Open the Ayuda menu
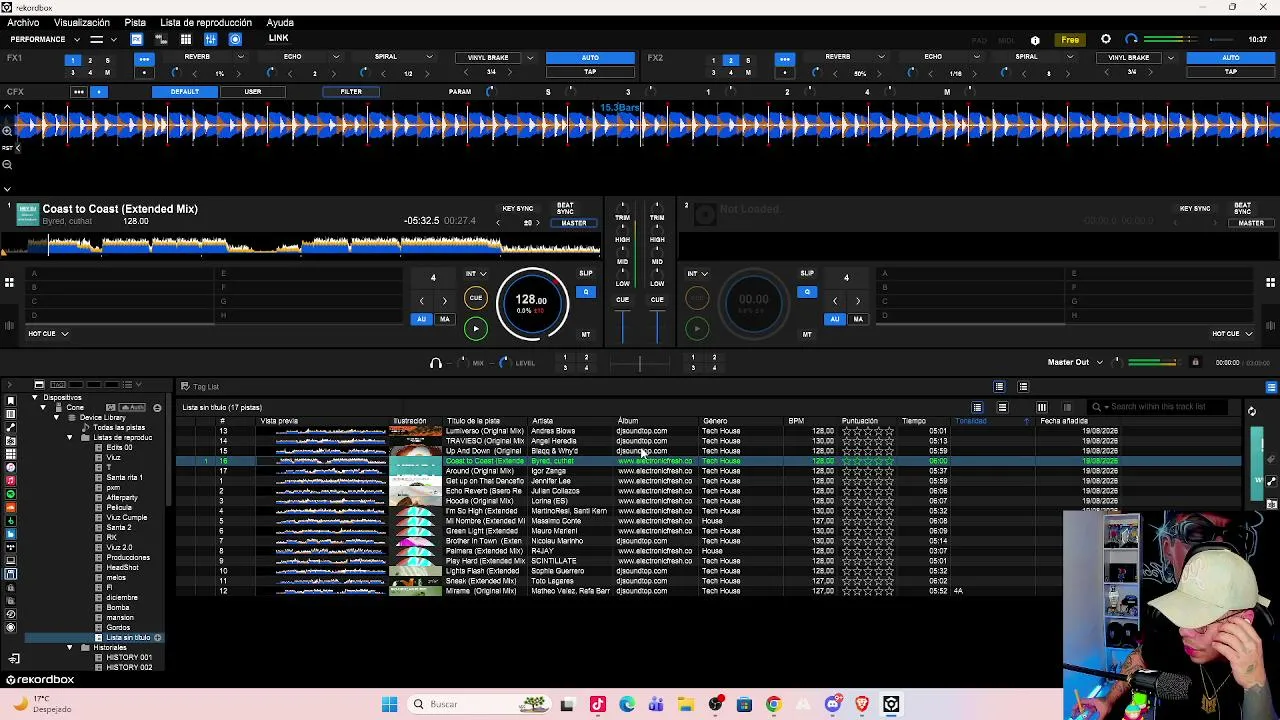 click(x=280, y=22)
